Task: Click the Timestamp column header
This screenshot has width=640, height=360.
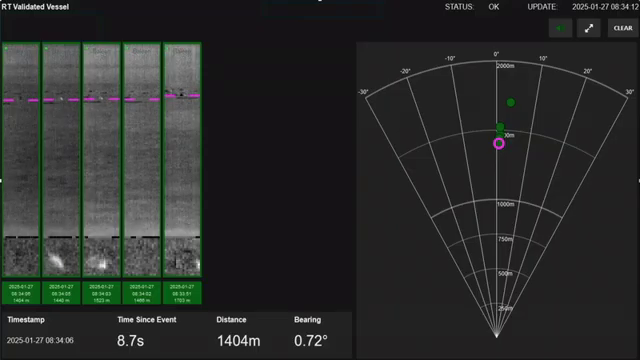Action: pos(26,320)
